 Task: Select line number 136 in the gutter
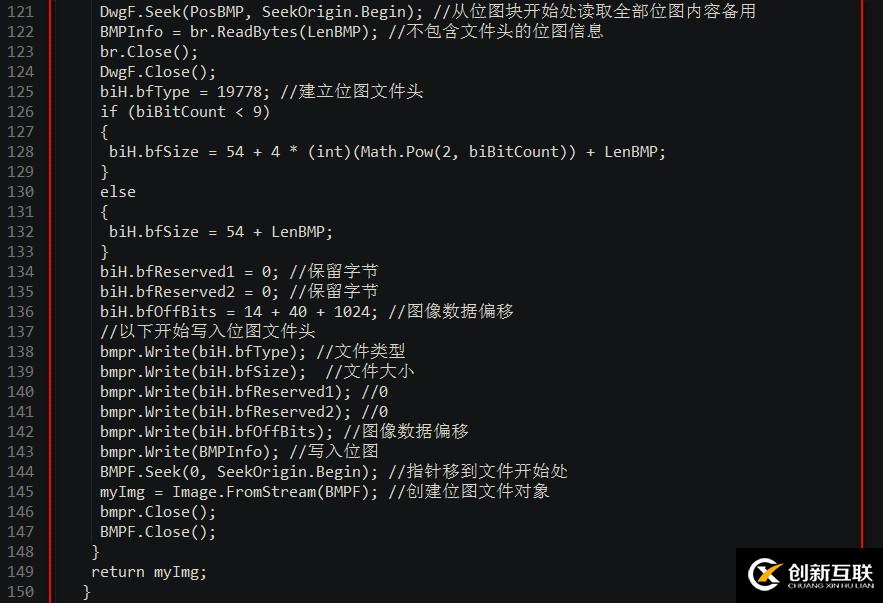pos(20,312)
